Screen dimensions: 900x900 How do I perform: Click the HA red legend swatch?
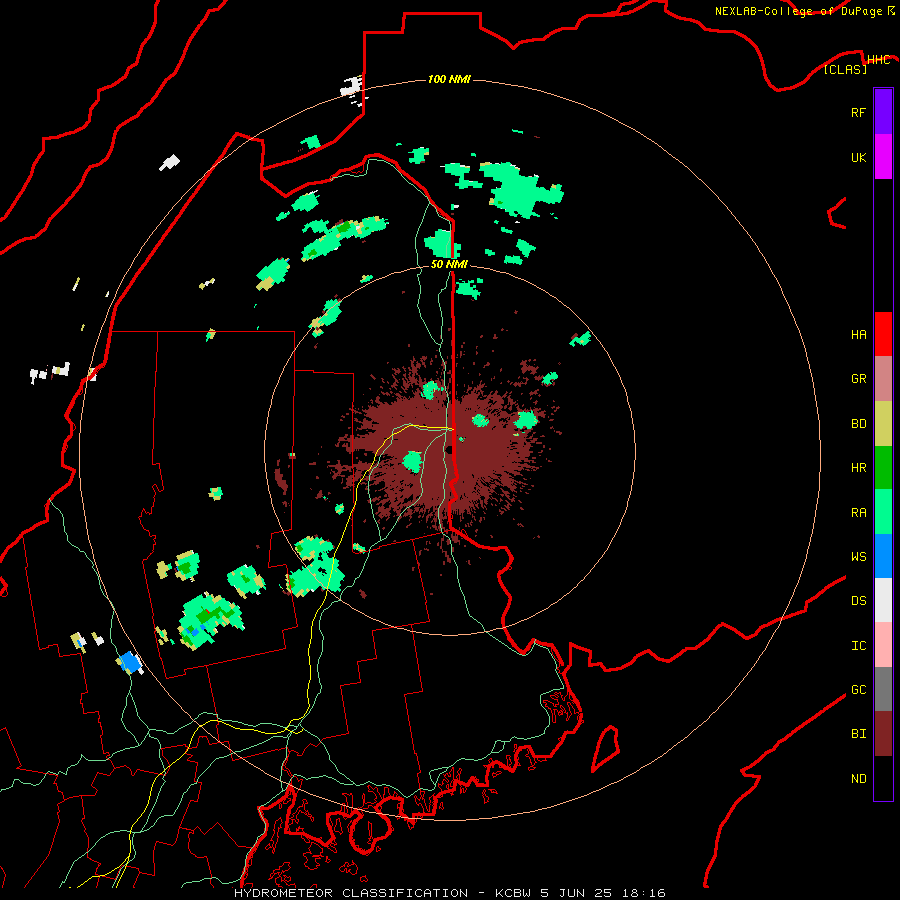pyautogui.click(x=883, y=334)
